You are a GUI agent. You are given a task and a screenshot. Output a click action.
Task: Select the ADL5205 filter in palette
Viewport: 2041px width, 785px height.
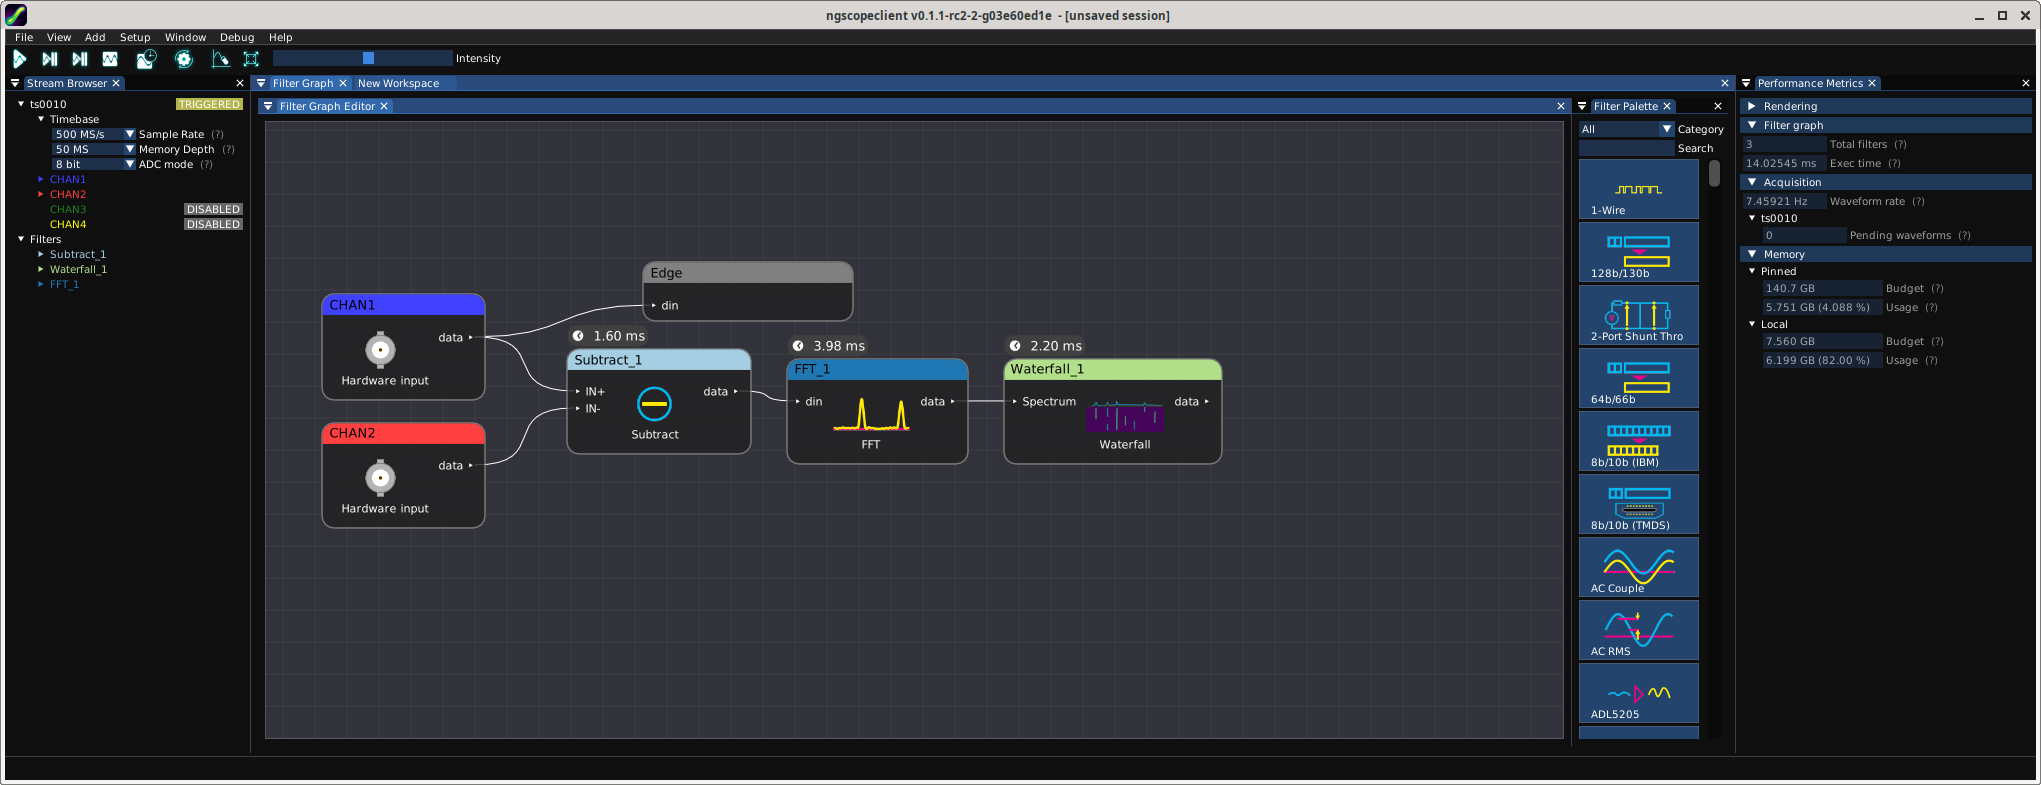[1638, 693]
